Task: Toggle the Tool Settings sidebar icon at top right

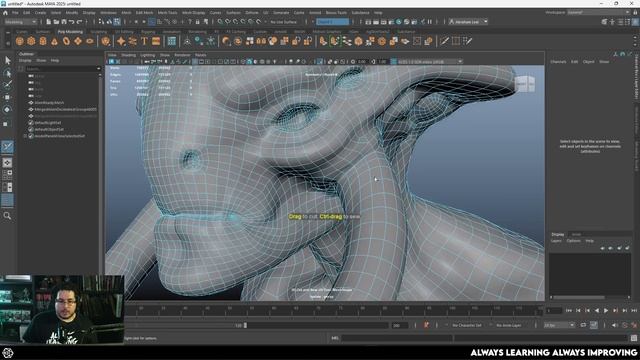Action: click(x=628, y=22)
